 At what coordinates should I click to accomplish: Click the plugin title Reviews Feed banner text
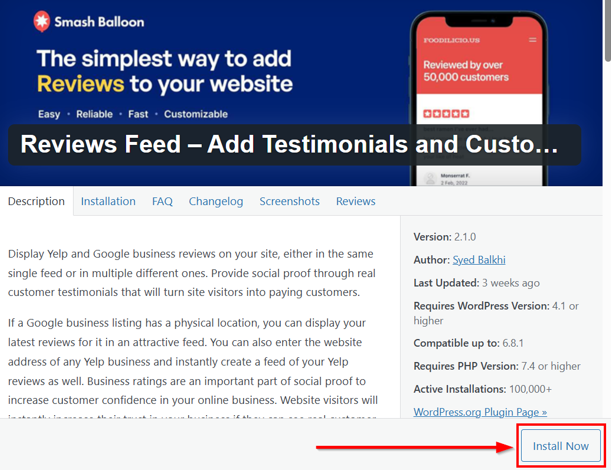(x=289, y=144)
